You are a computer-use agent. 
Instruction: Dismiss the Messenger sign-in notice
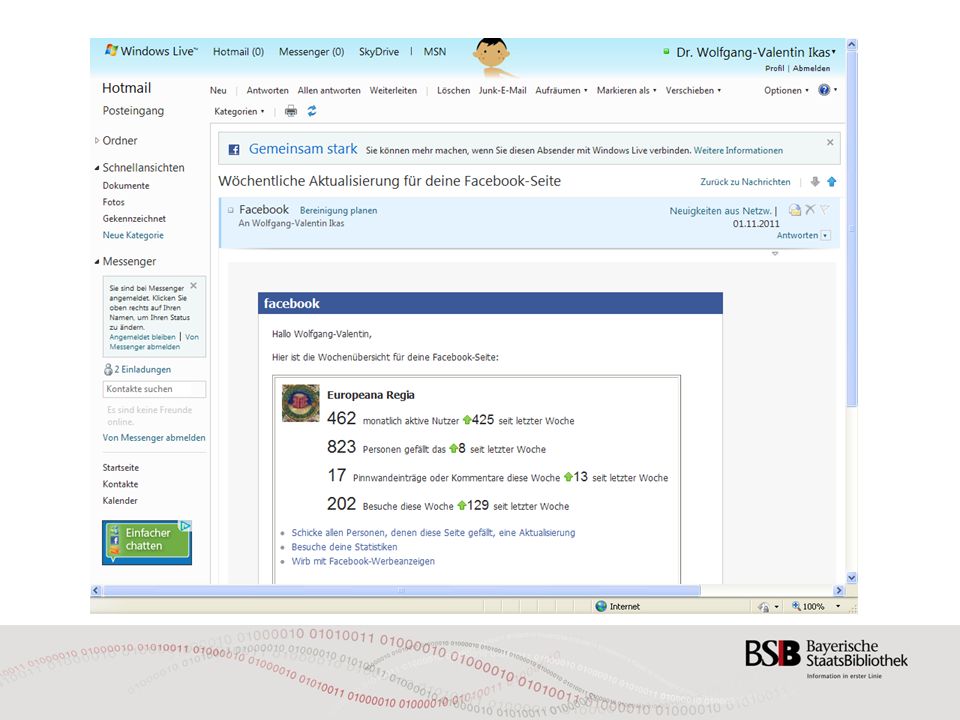tap(193, 285)
